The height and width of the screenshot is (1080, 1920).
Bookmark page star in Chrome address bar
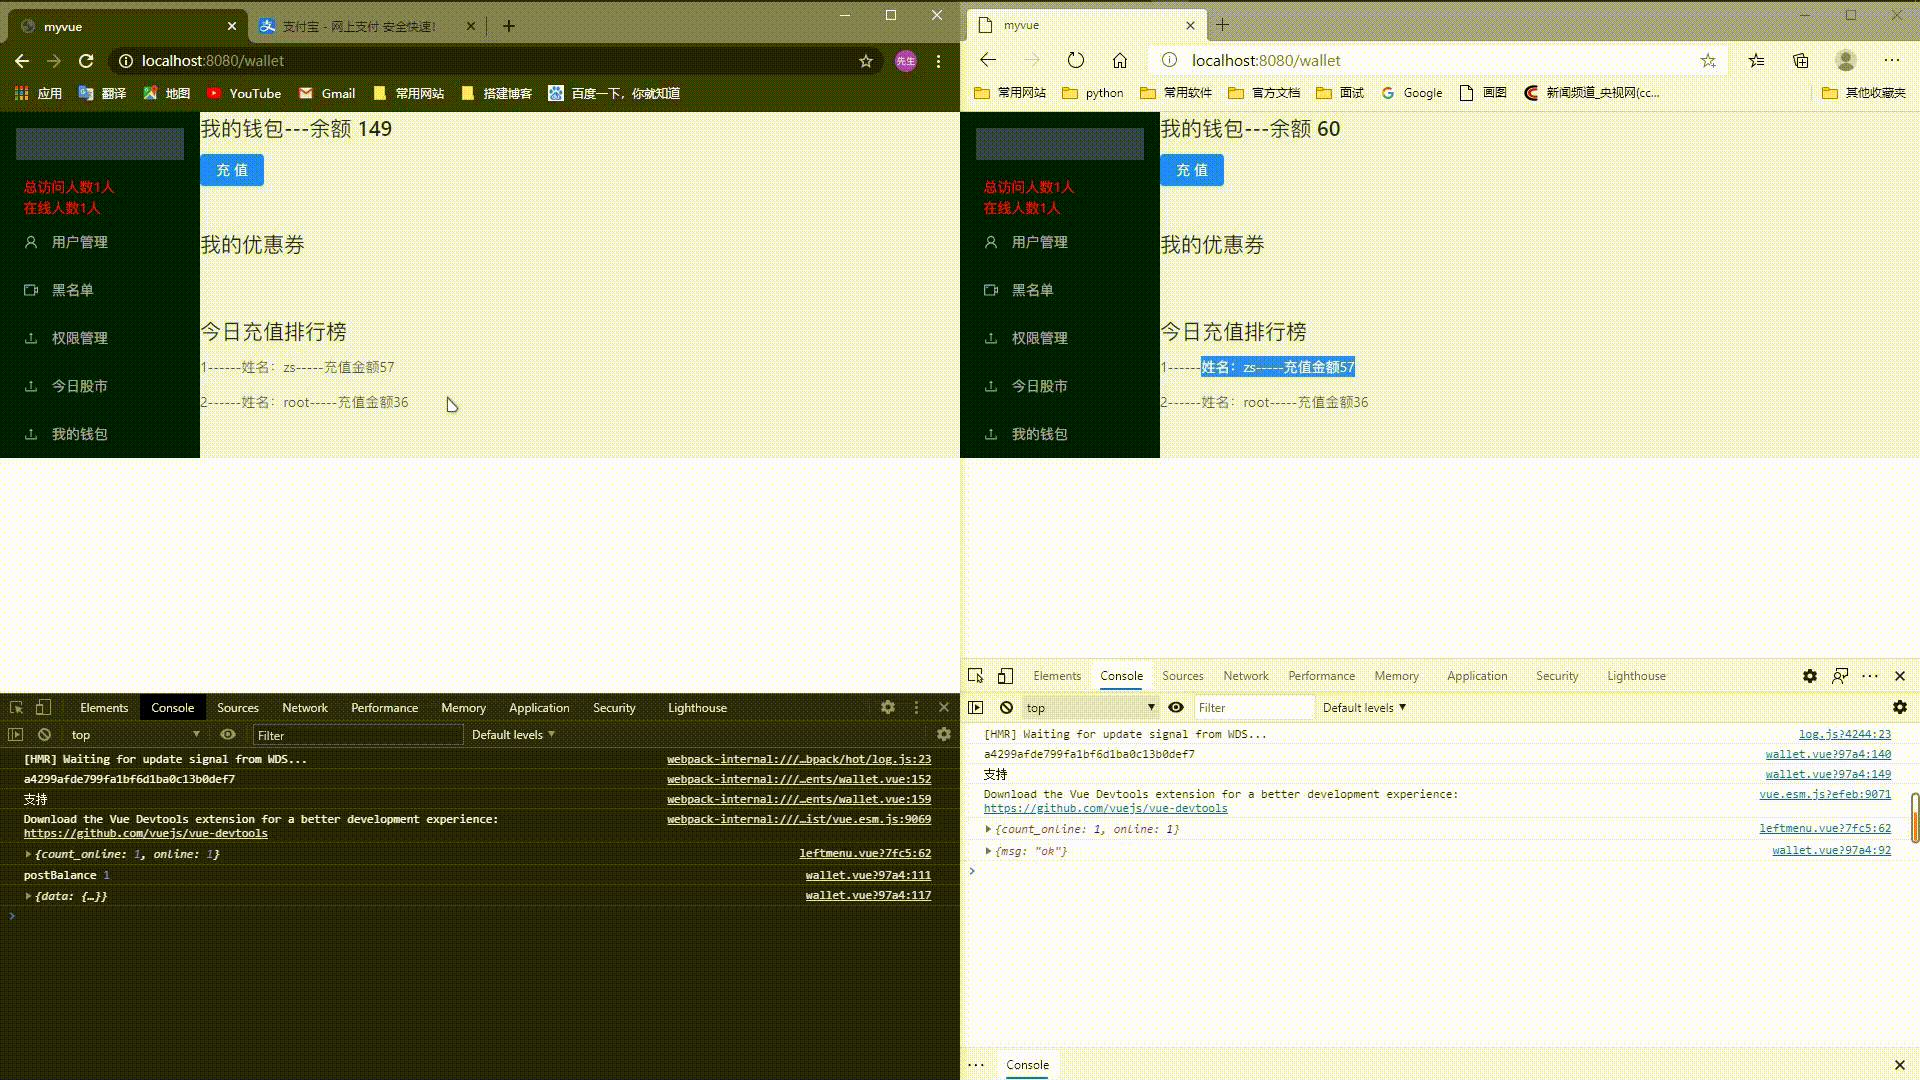(x=865, y=61)
